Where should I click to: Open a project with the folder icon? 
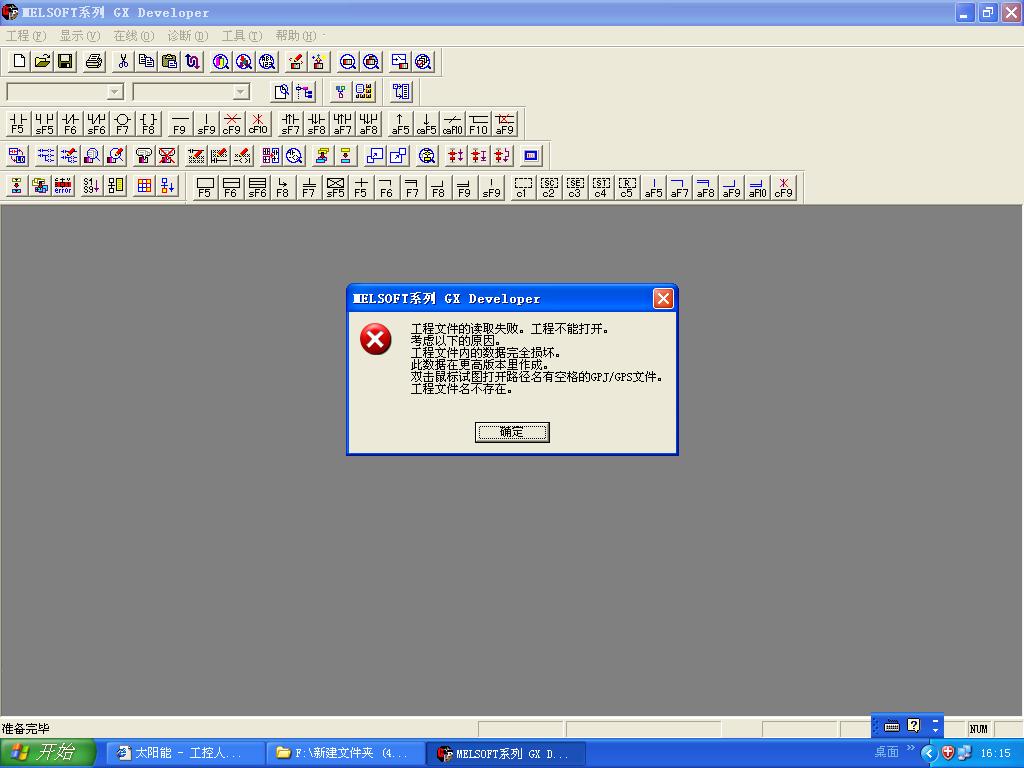click(42, 62)
